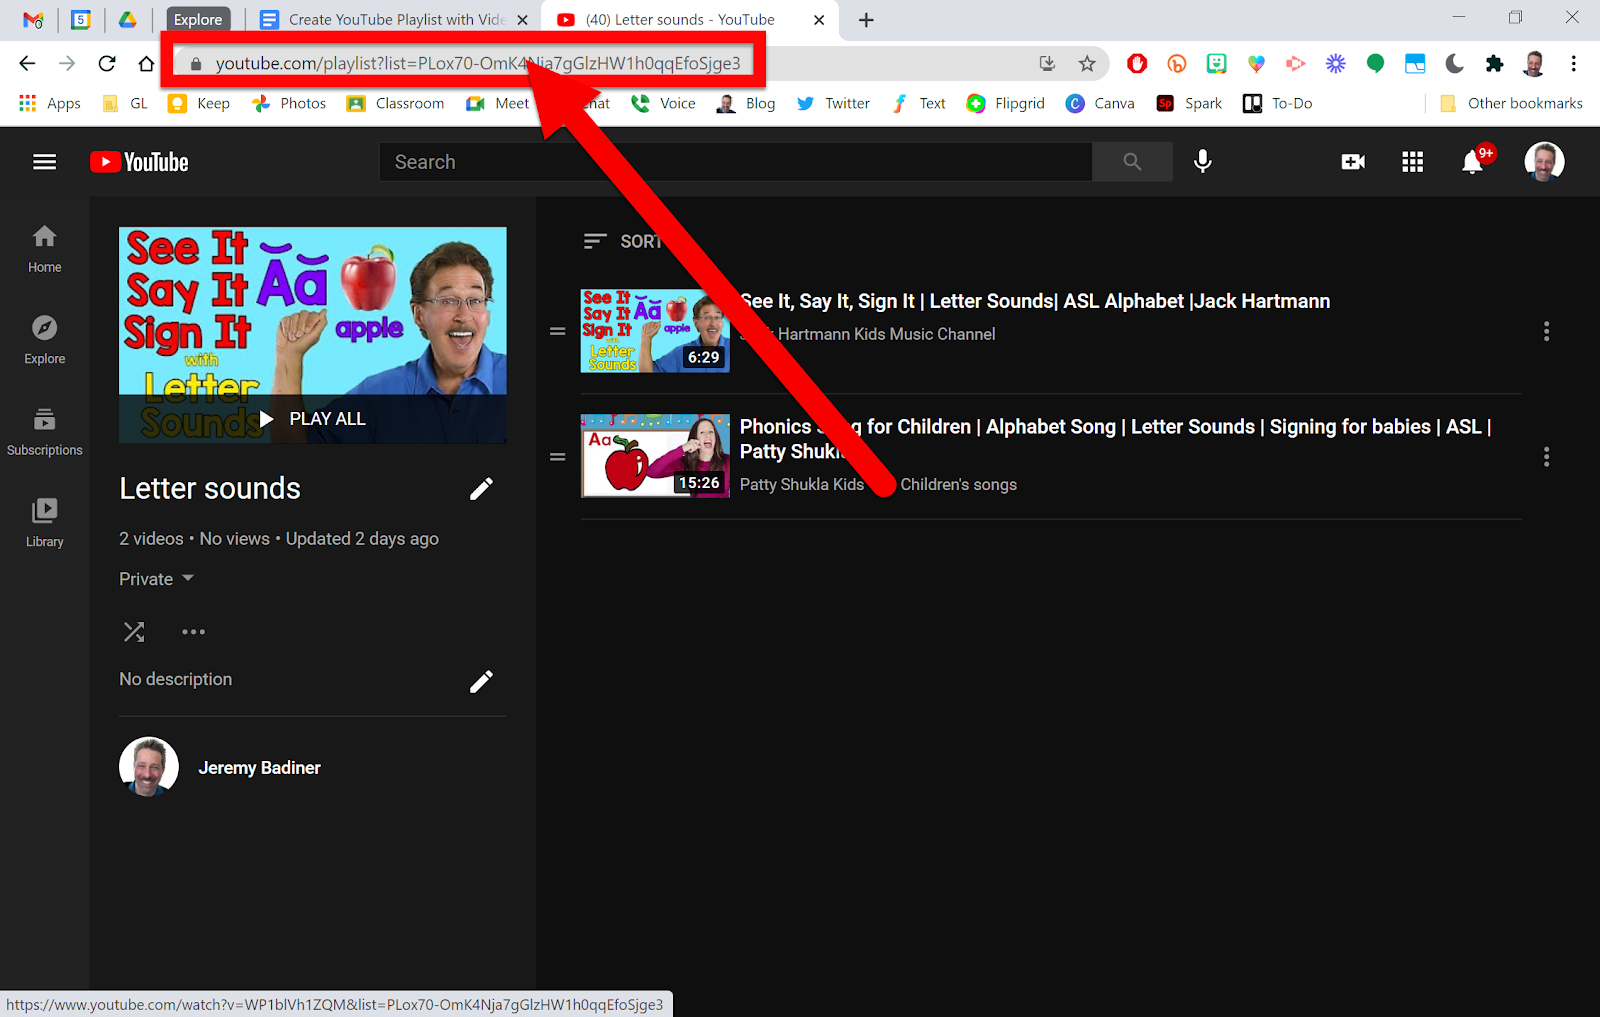Switch to the Explore pinned tab
Viewport: 1600px width, 1017px height.
pos(198,20)
